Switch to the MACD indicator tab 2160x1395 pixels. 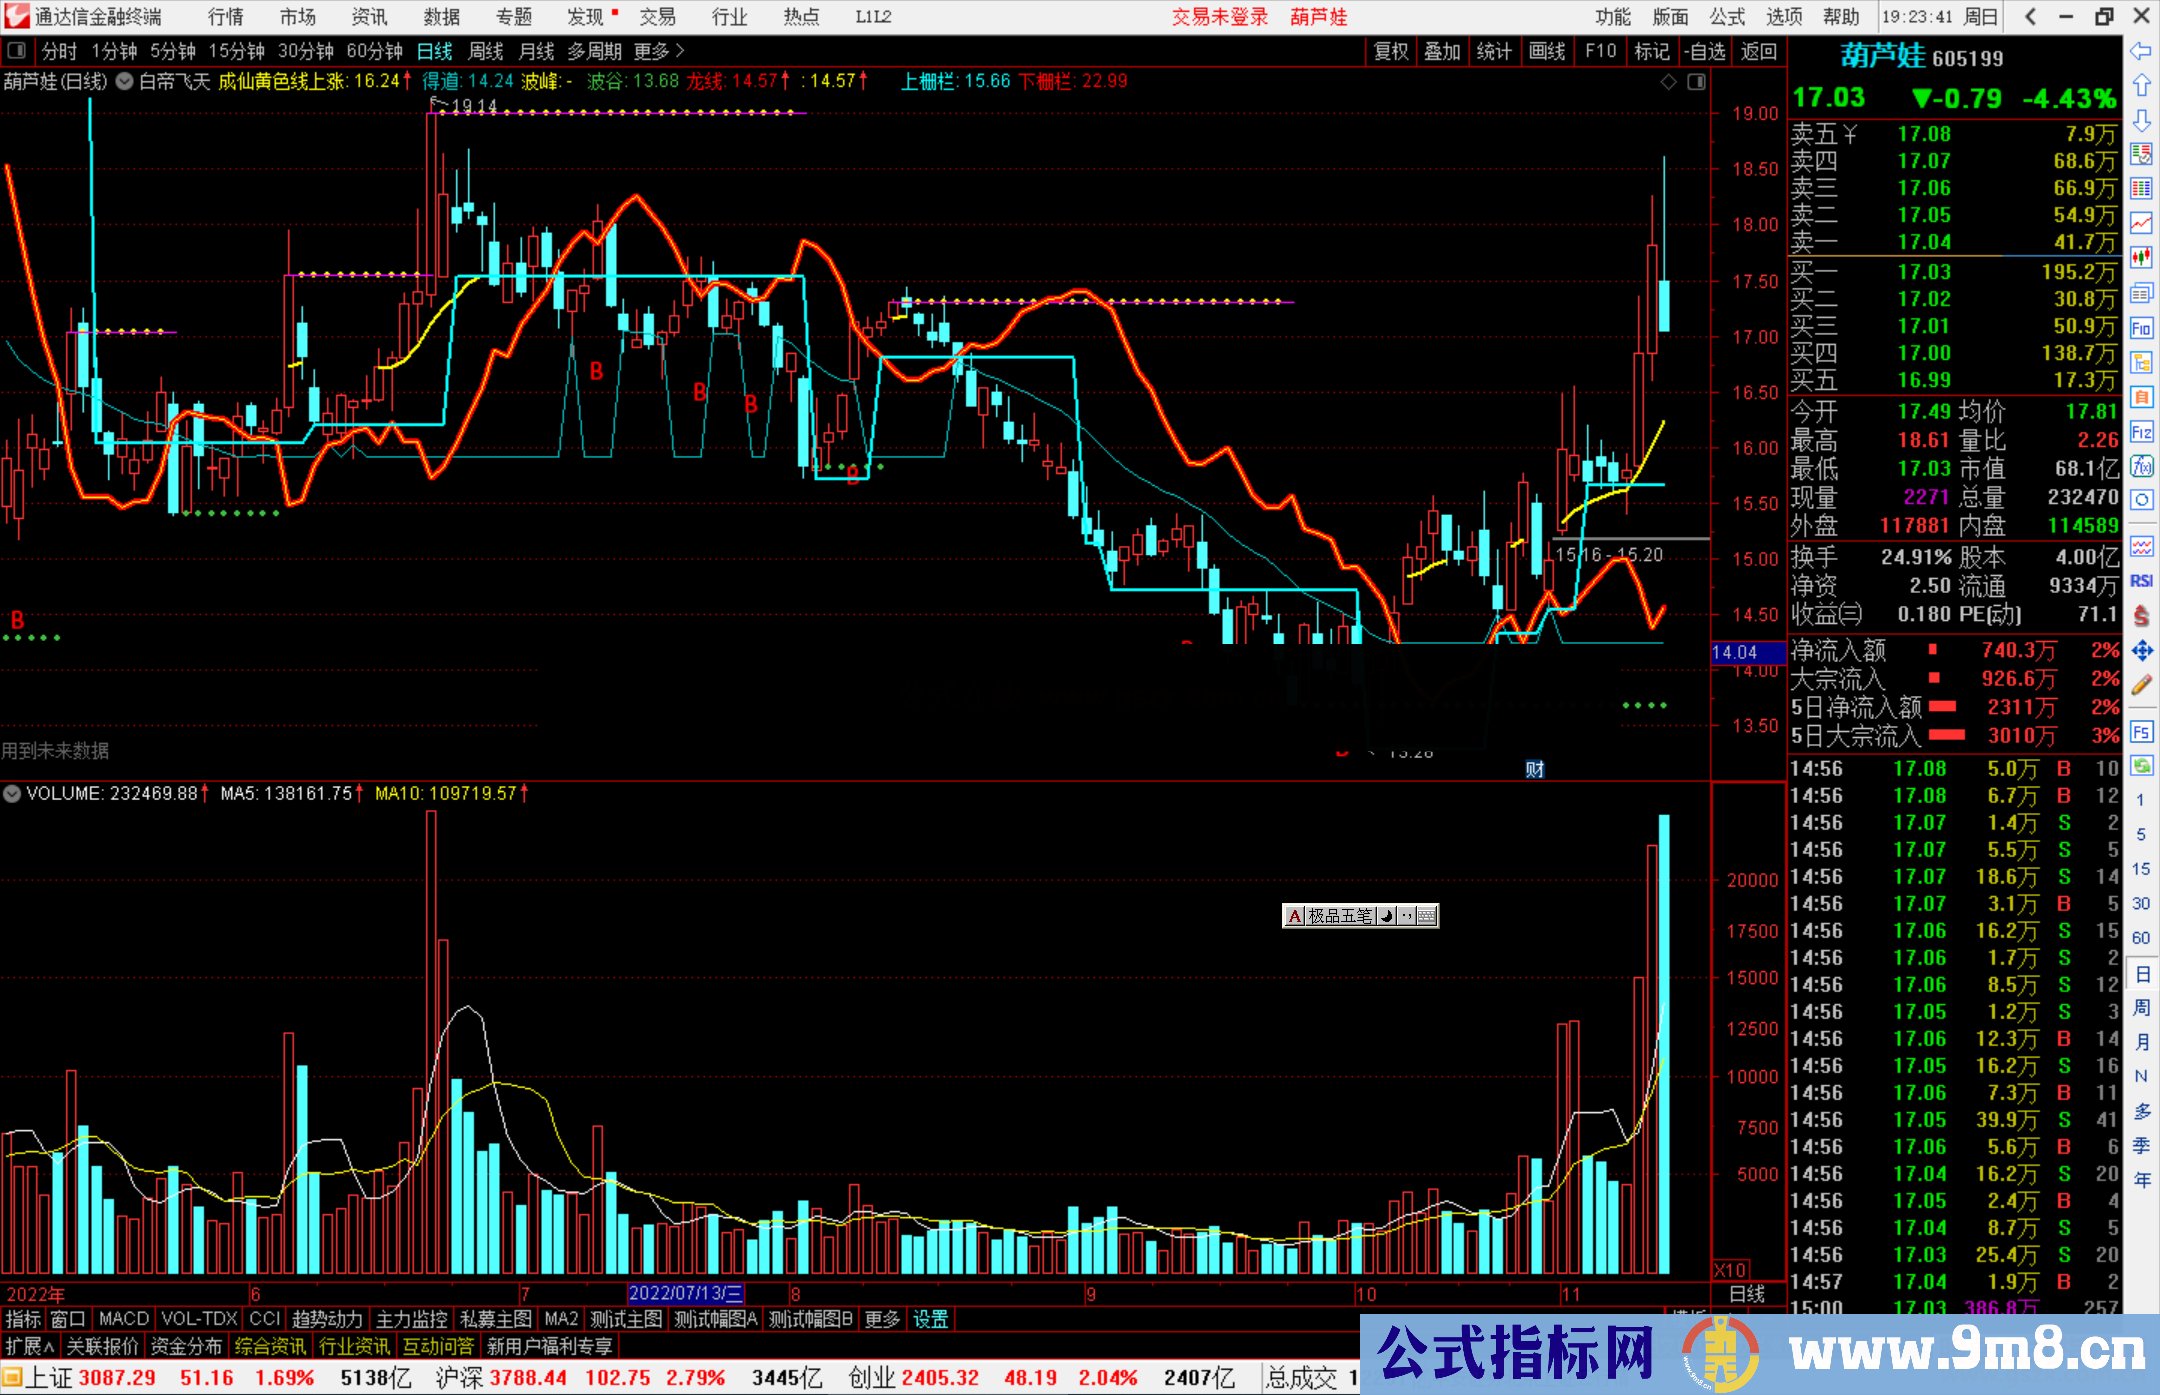tap(123, 1319)
